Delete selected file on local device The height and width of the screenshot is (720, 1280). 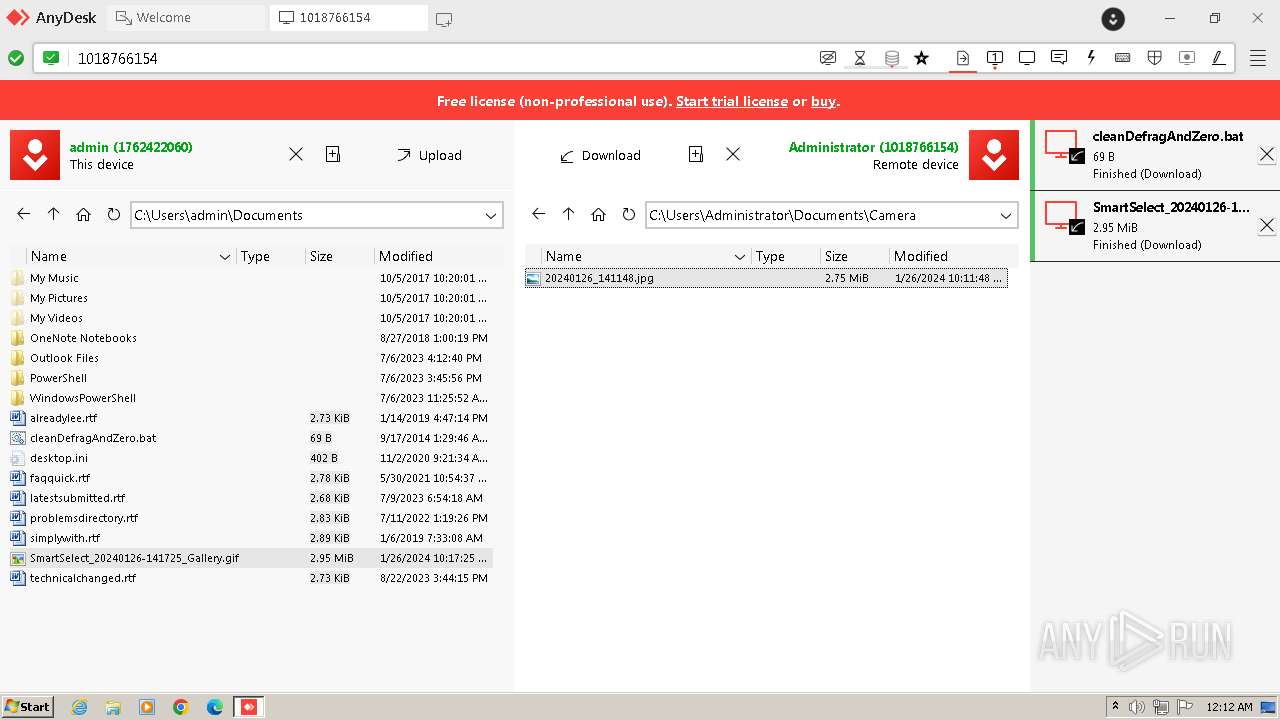point(296,154)
